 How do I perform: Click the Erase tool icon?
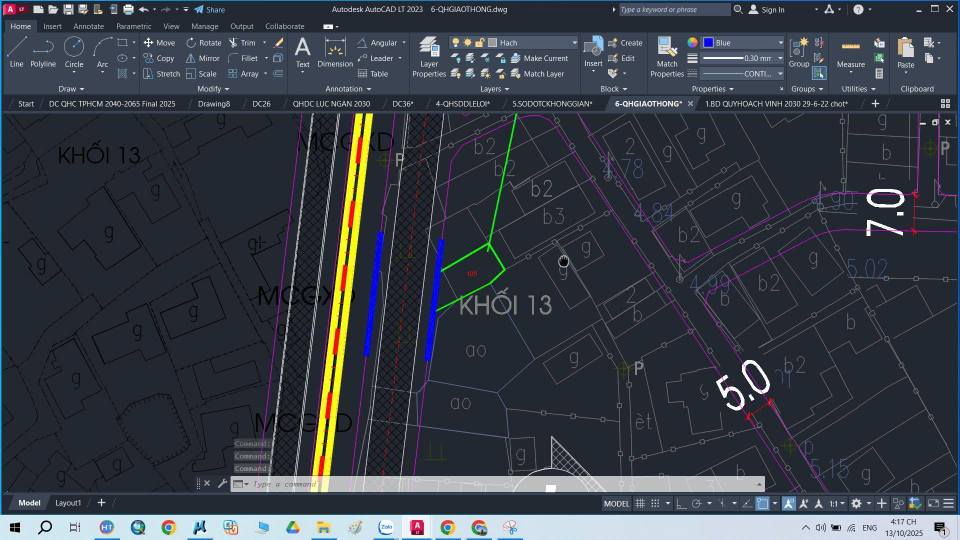tap(279, 42)
